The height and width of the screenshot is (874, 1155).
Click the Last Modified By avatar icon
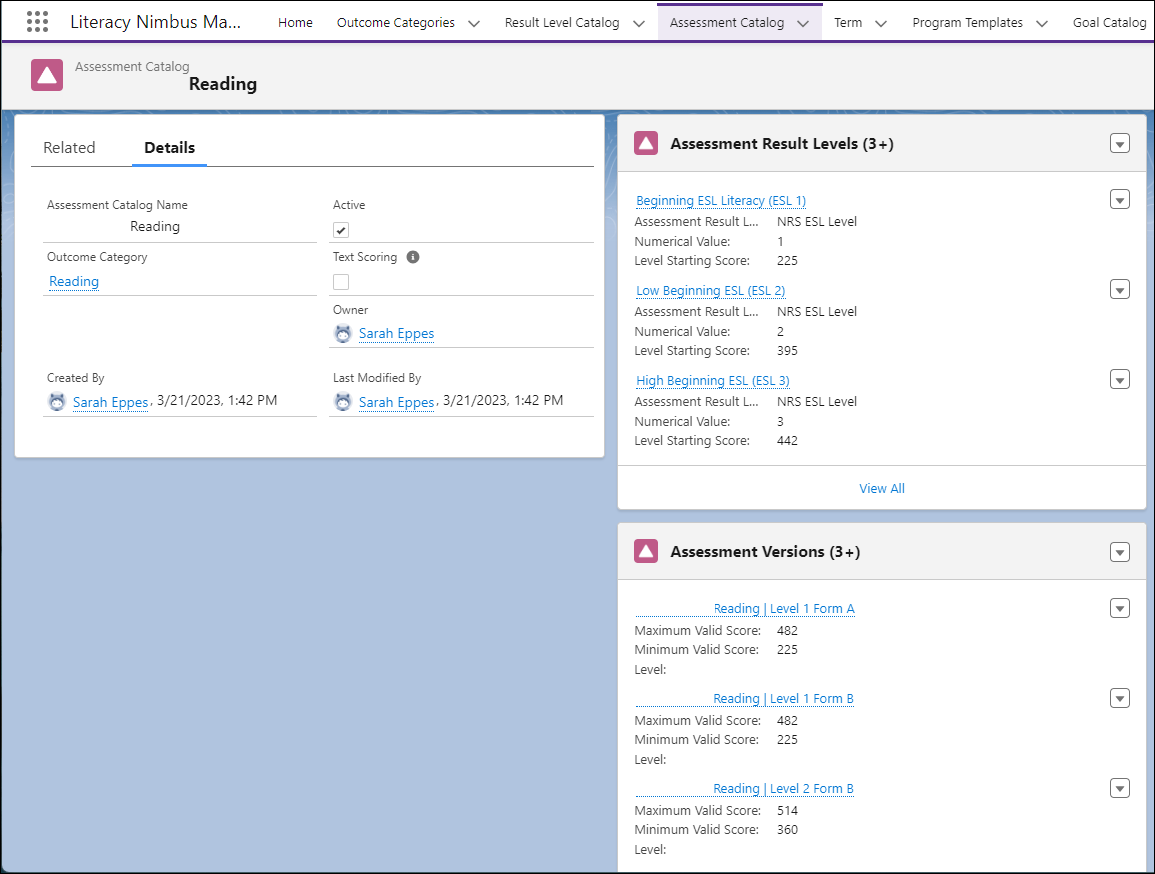343,402
